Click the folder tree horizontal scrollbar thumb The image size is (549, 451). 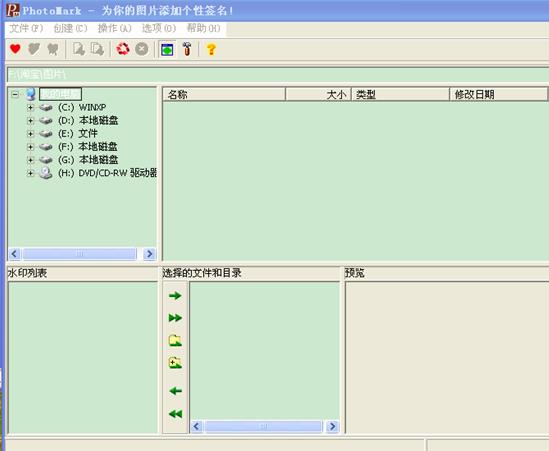coord(79,254)
